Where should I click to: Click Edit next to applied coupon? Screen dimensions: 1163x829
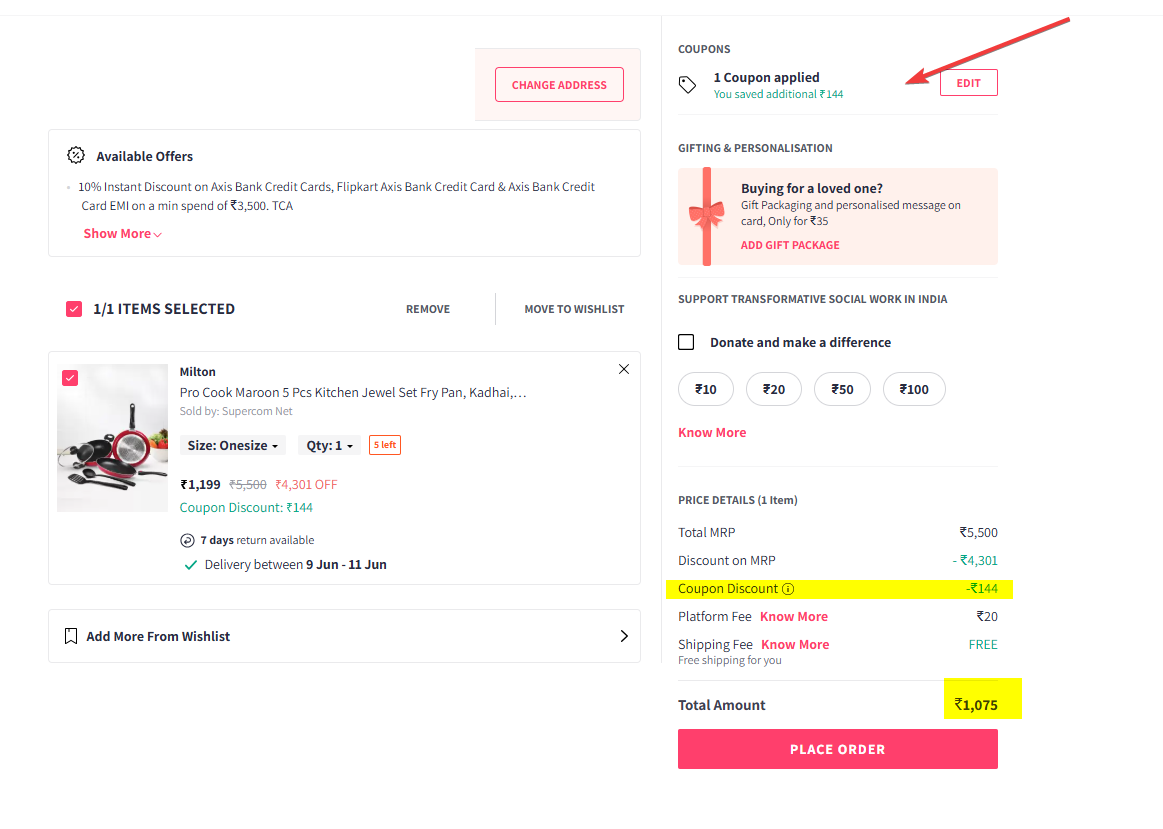[968, 83]
